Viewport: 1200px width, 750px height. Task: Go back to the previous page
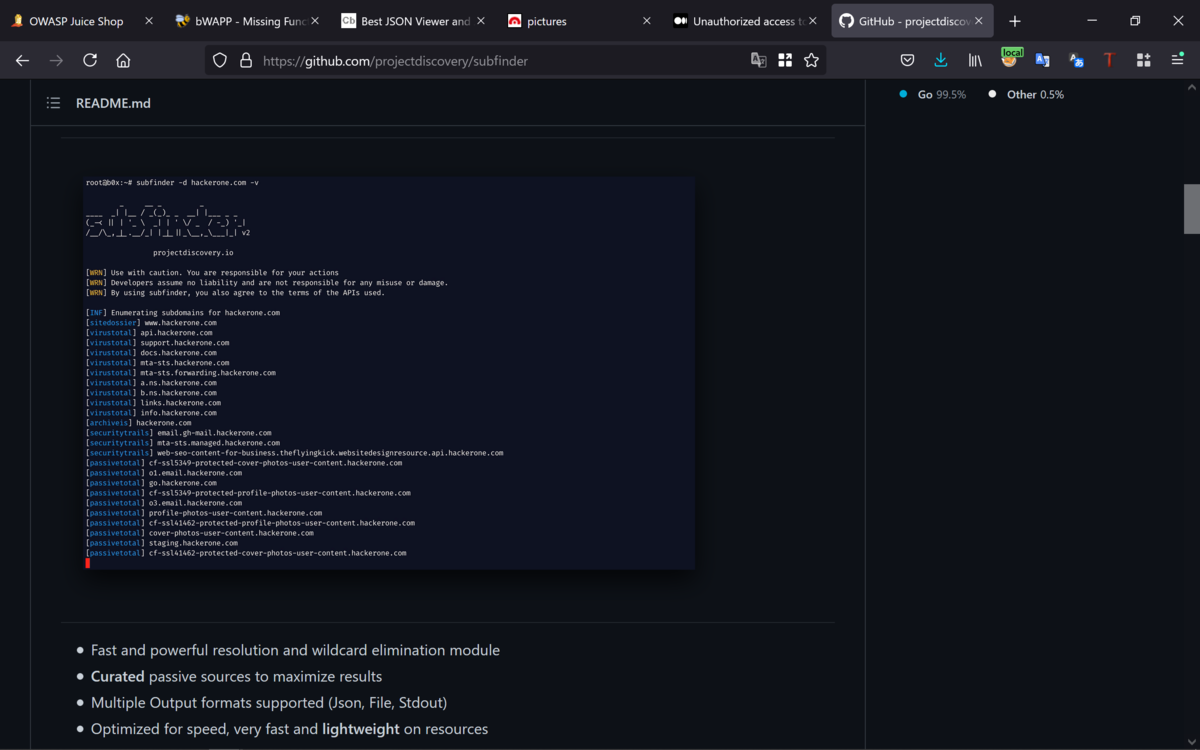[22, 60]
